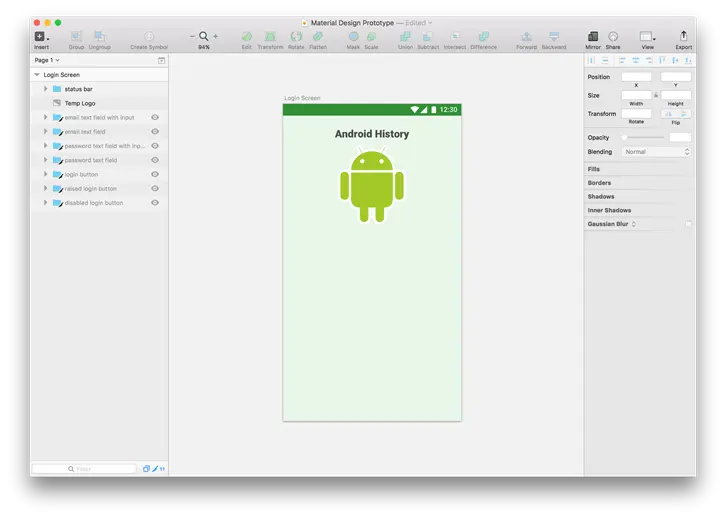
Task: Zoom out with the minus button
Action: point(192,36)
